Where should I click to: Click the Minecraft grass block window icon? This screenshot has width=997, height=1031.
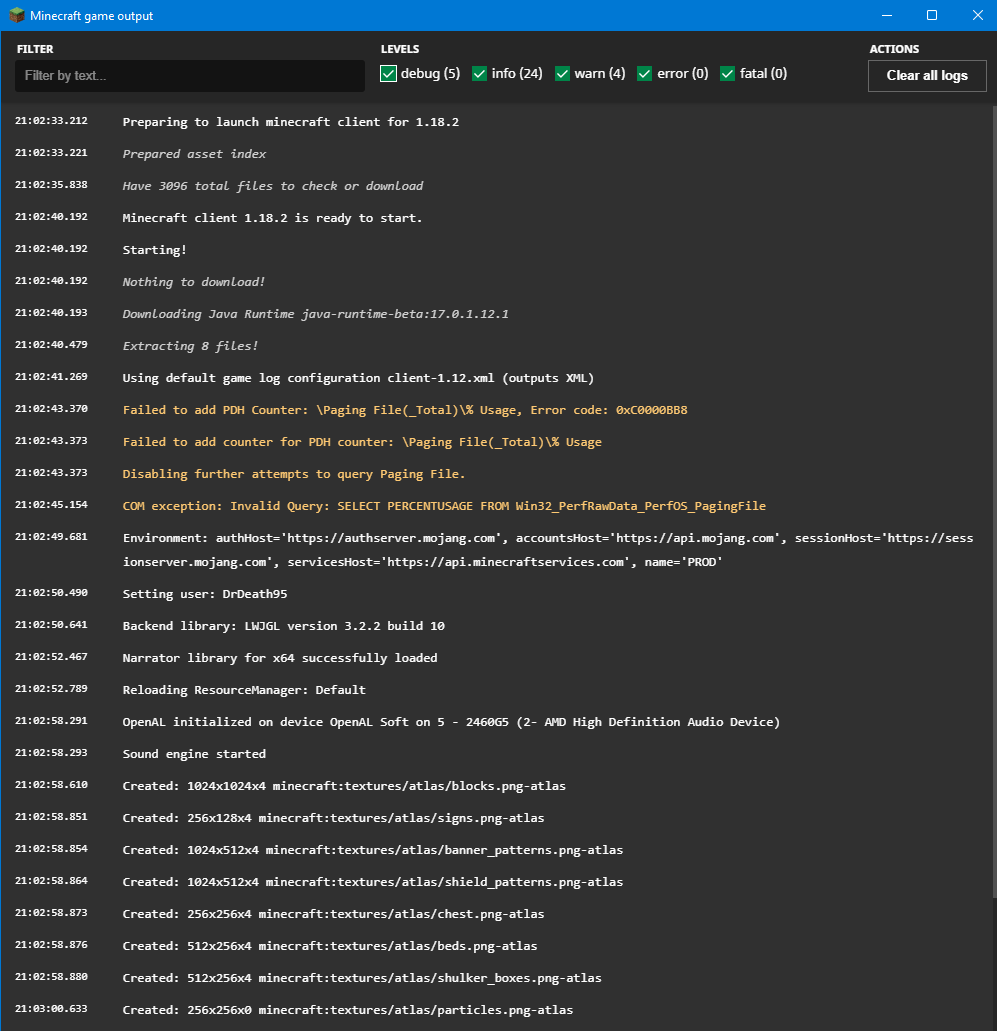[x=16, y=15]
